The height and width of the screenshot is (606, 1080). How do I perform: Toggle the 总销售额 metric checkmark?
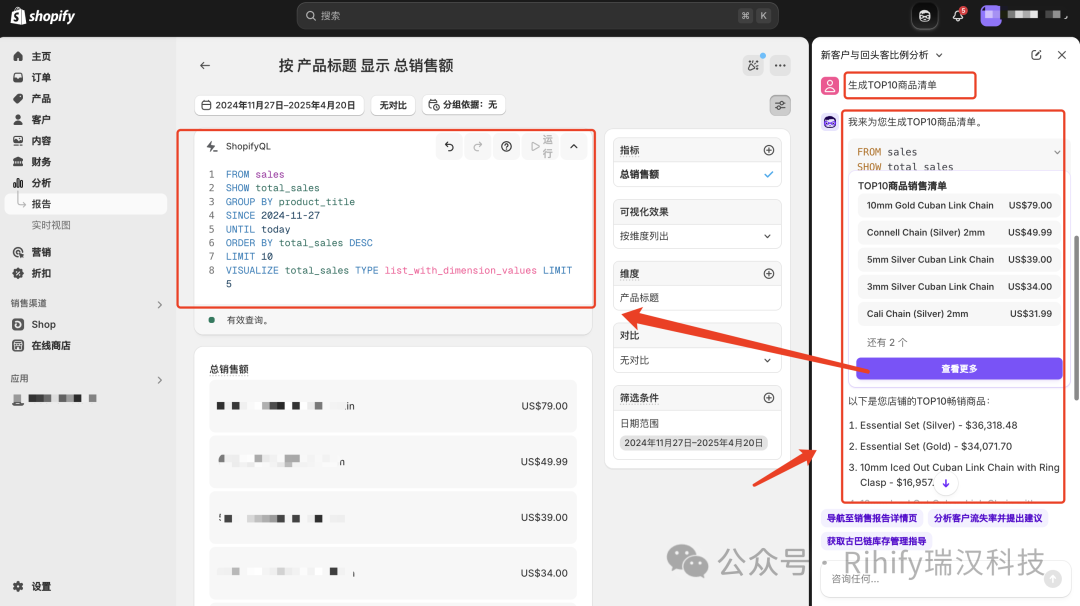point(769,174)
